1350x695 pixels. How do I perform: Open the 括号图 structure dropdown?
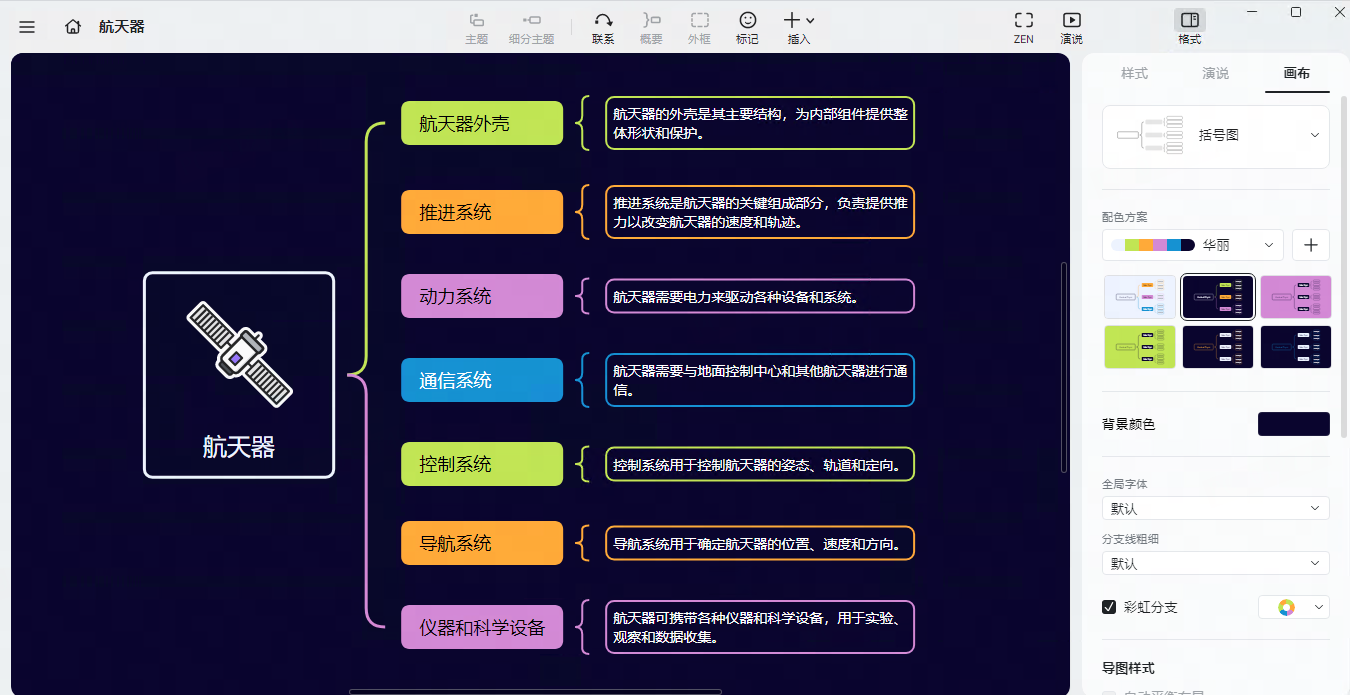pyautogui.click(x=1216, y=136)
